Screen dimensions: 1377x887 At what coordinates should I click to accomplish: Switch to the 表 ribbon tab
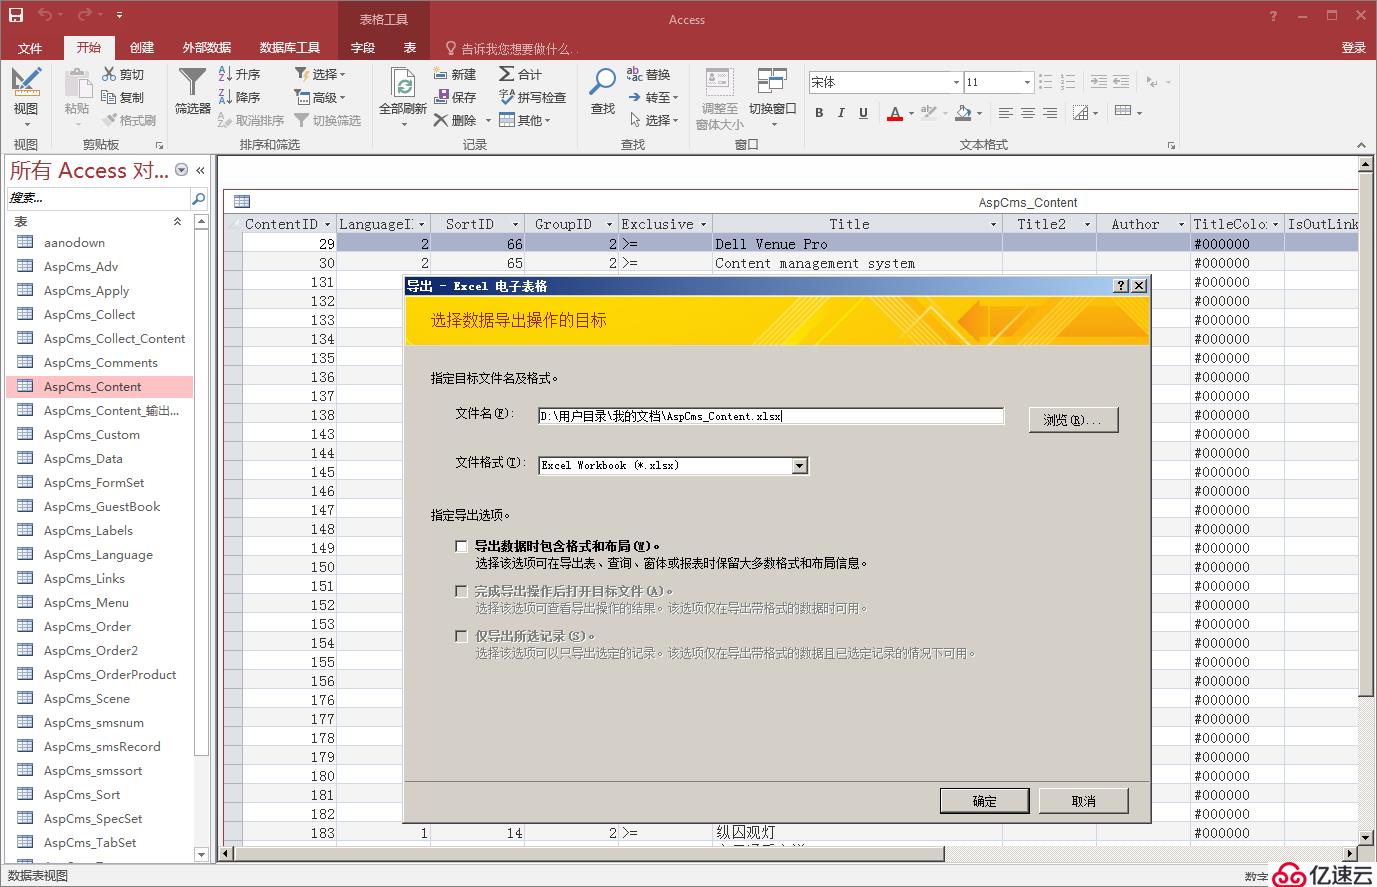[x=410, y=48]
